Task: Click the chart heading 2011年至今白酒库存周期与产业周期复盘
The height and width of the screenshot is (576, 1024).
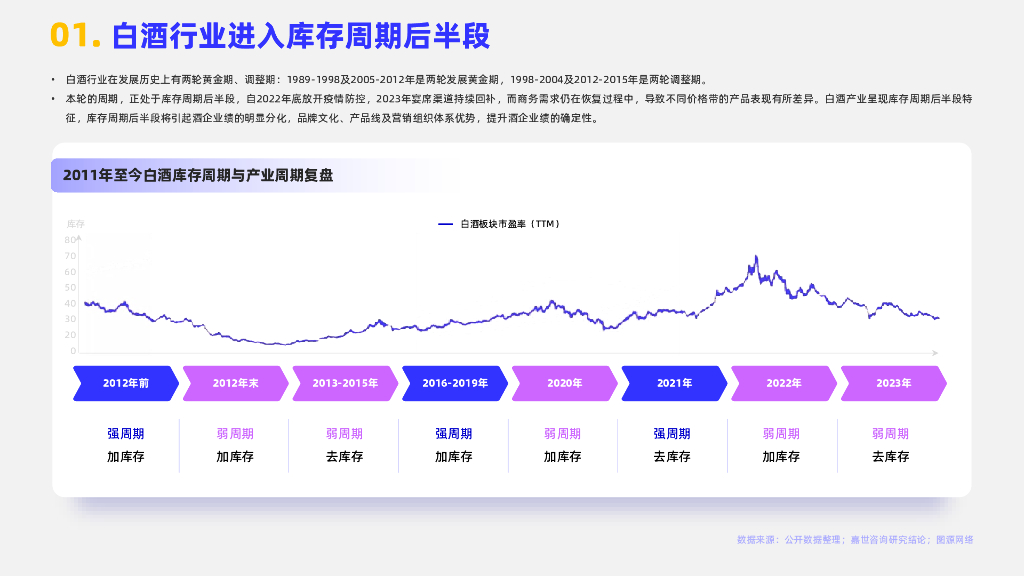Action: (198, 175)
